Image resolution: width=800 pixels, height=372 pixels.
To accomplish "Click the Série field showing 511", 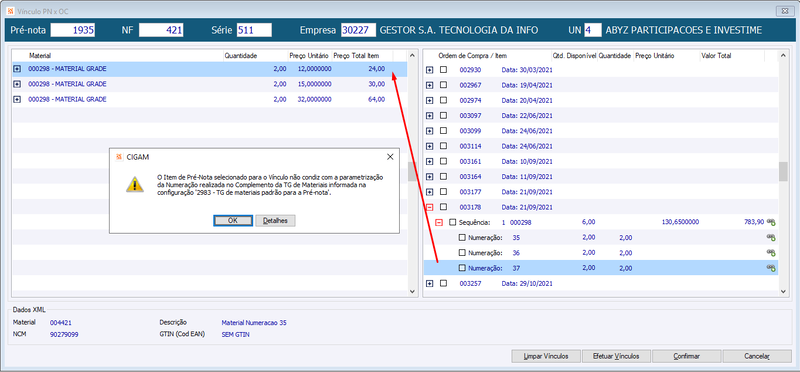I will pos(254,30).
